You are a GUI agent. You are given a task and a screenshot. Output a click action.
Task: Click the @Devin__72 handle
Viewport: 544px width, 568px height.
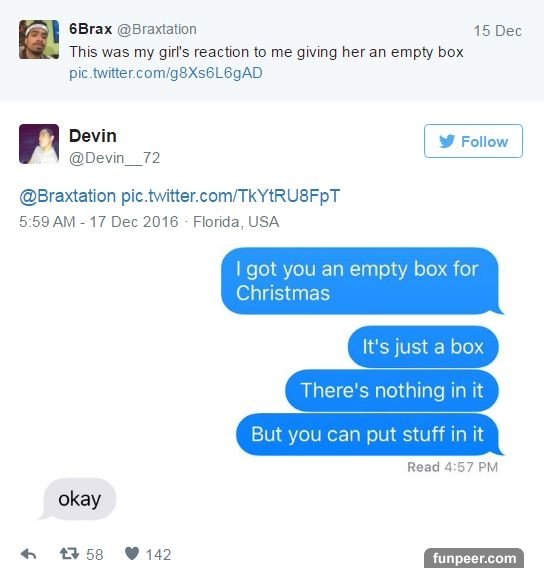click(114, 158)
